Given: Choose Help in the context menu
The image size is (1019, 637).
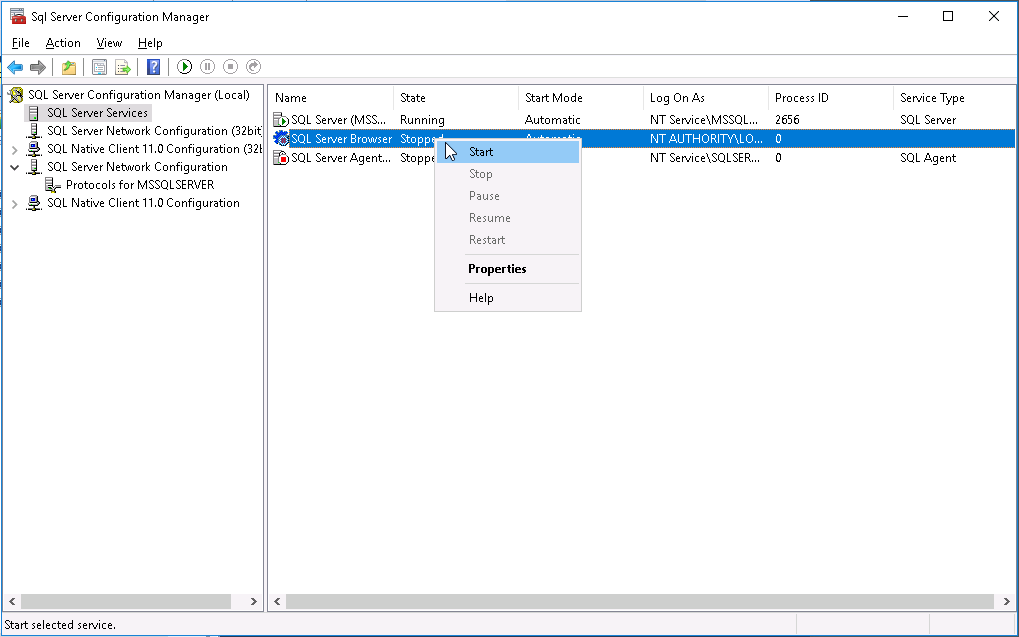Looking at the screenshot, I should (508, 298).
